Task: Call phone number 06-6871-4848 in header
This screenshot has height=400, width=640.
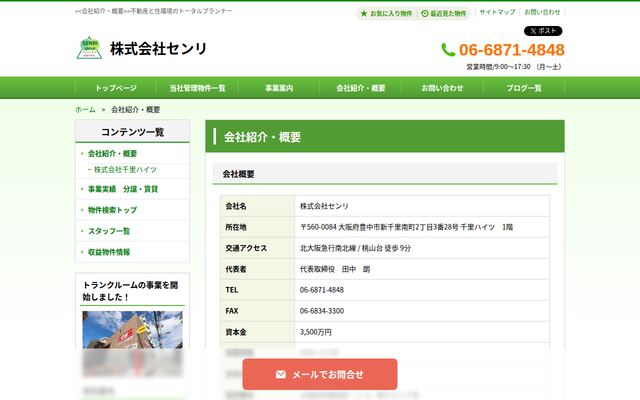Action: pyautogui.click(x=512, y=50)
